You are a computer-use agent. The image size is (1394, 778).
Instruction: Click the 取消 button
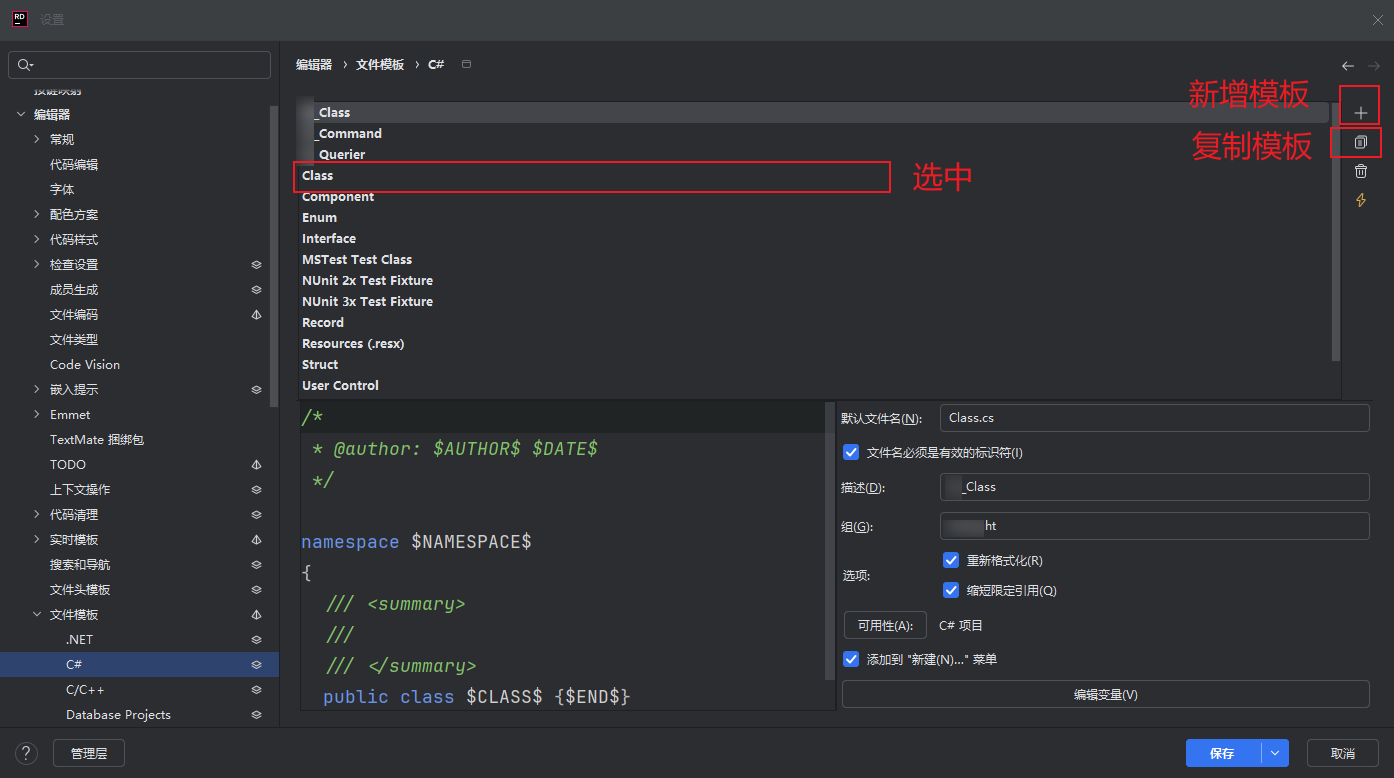pos(1342,753)
